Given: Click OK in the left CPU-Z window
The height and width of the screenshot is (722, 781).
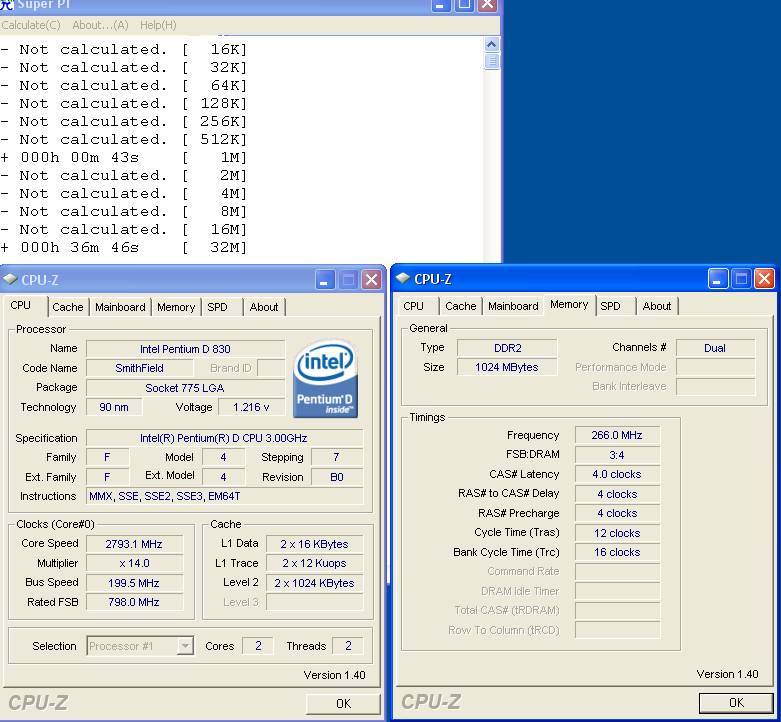Looking at the screenshot, I should click(343, 704).
